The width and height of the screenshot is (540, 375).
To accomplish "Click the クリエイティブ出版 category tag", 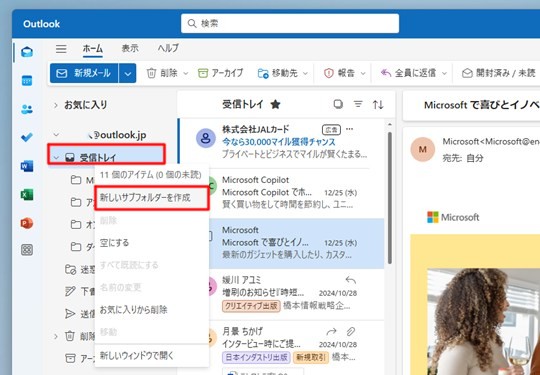I will click(x=251, y=306).
